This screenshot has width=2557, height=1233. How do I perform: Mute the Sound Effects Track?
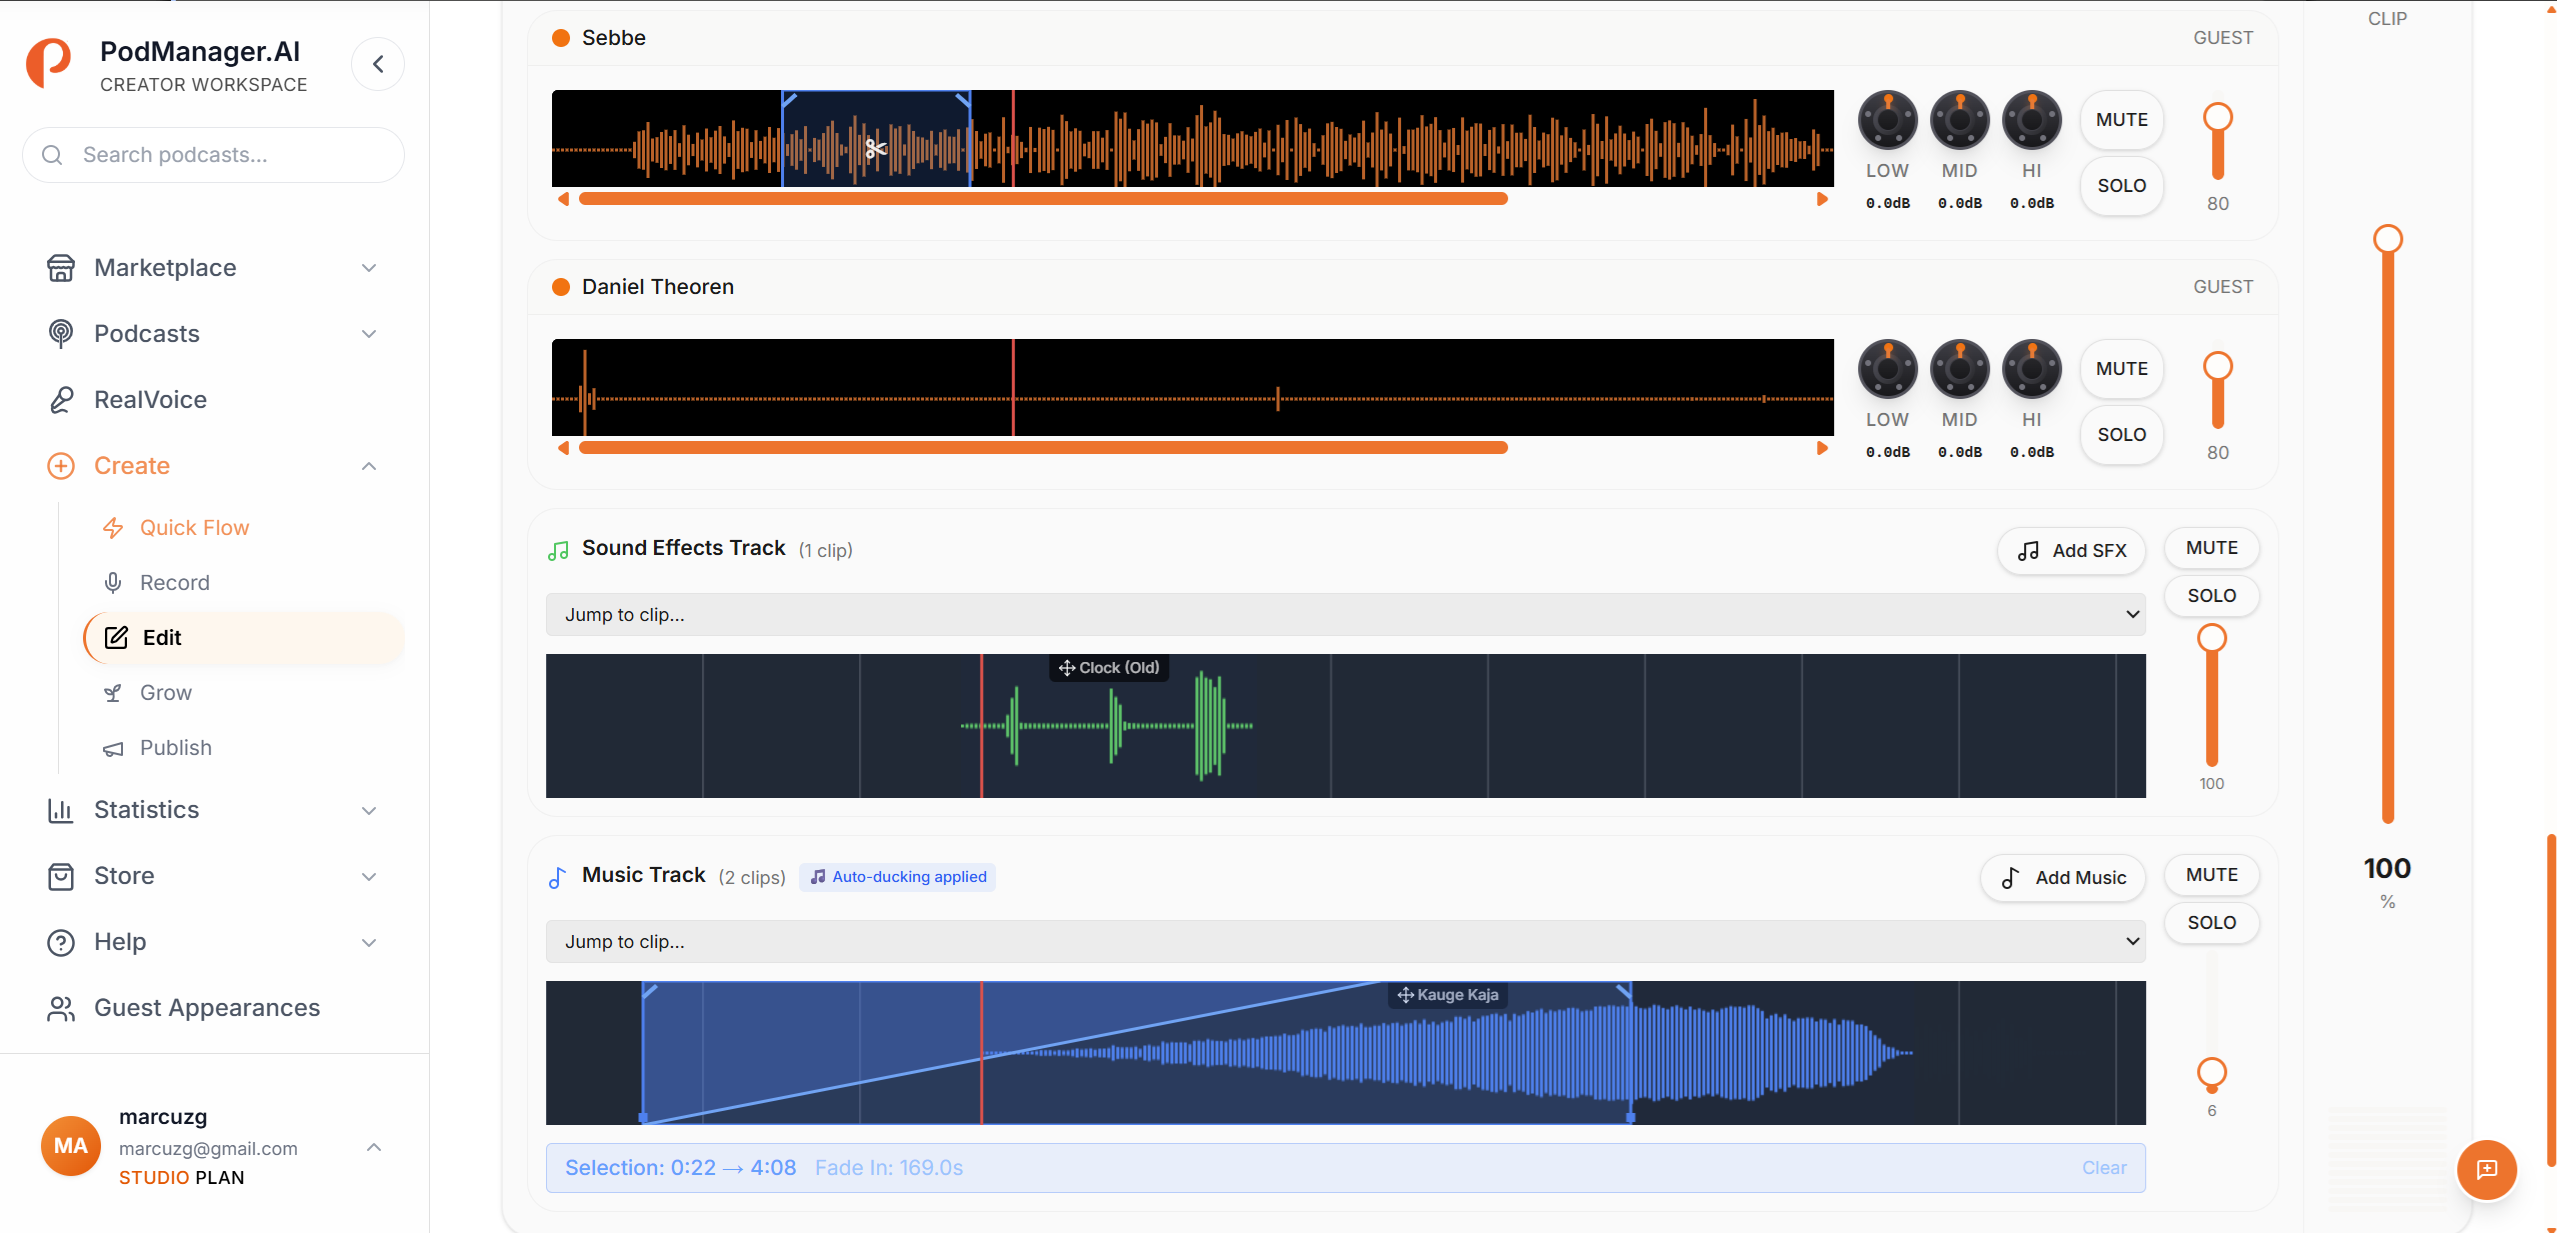(2211, 548)
